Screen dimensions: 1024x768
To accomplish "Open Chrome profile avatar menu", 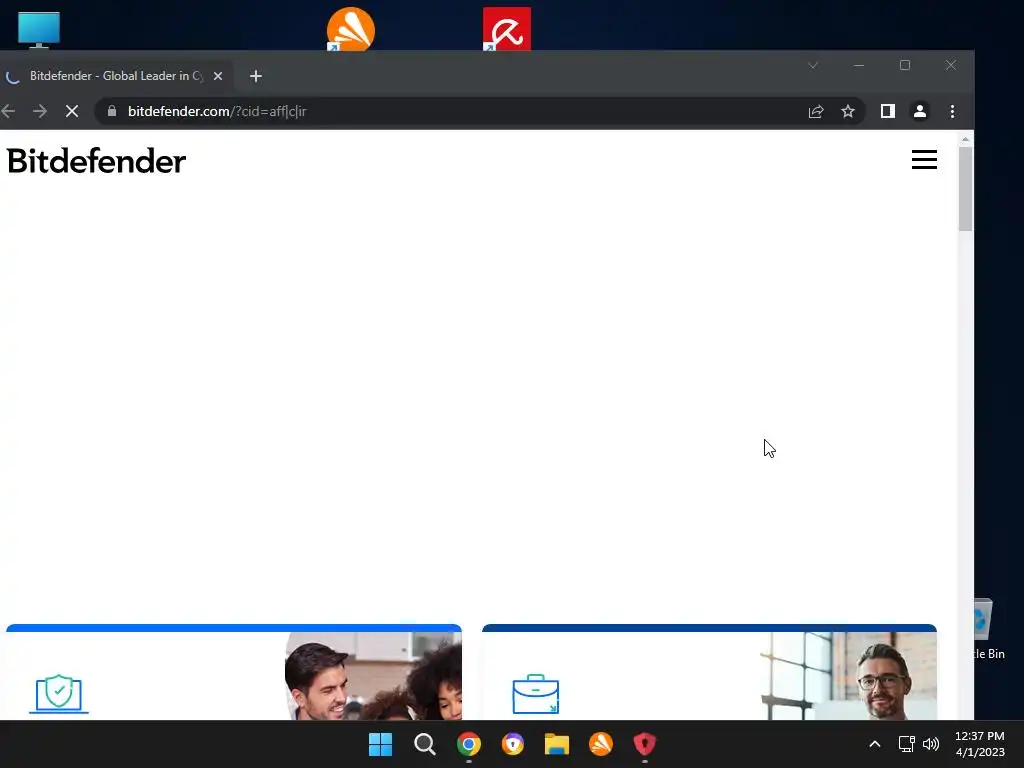I will (x=920, y=112).
